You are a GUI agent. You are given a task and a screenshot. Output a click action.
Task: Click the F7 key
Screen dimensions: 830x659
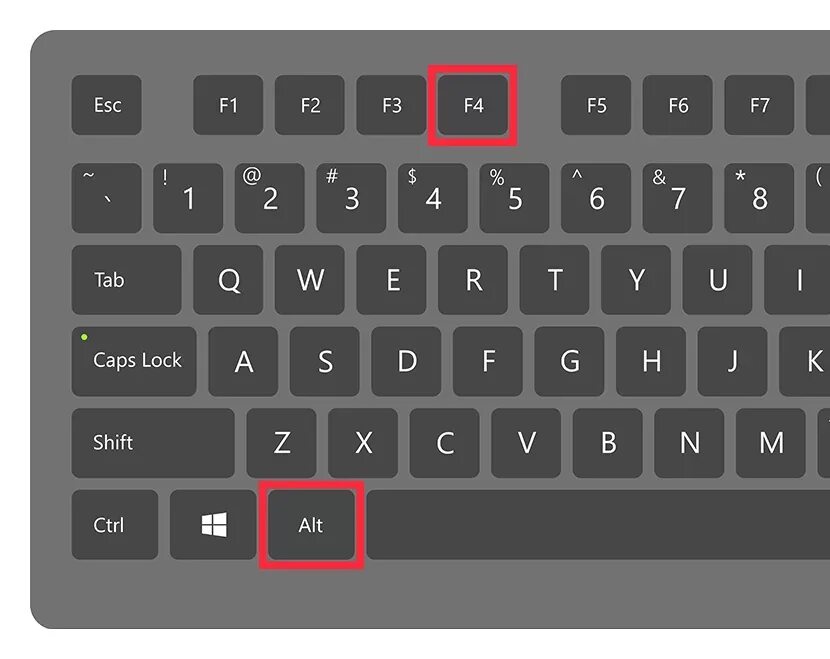[759, 105]
